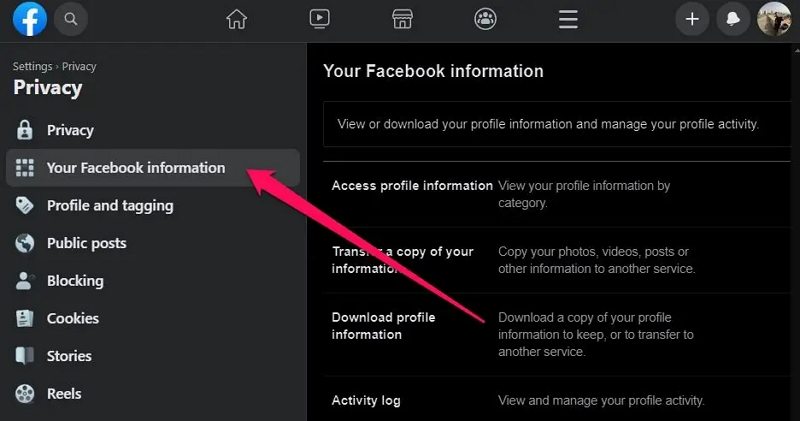
Task: Click the Create plus button
Action: pos(692,18)
